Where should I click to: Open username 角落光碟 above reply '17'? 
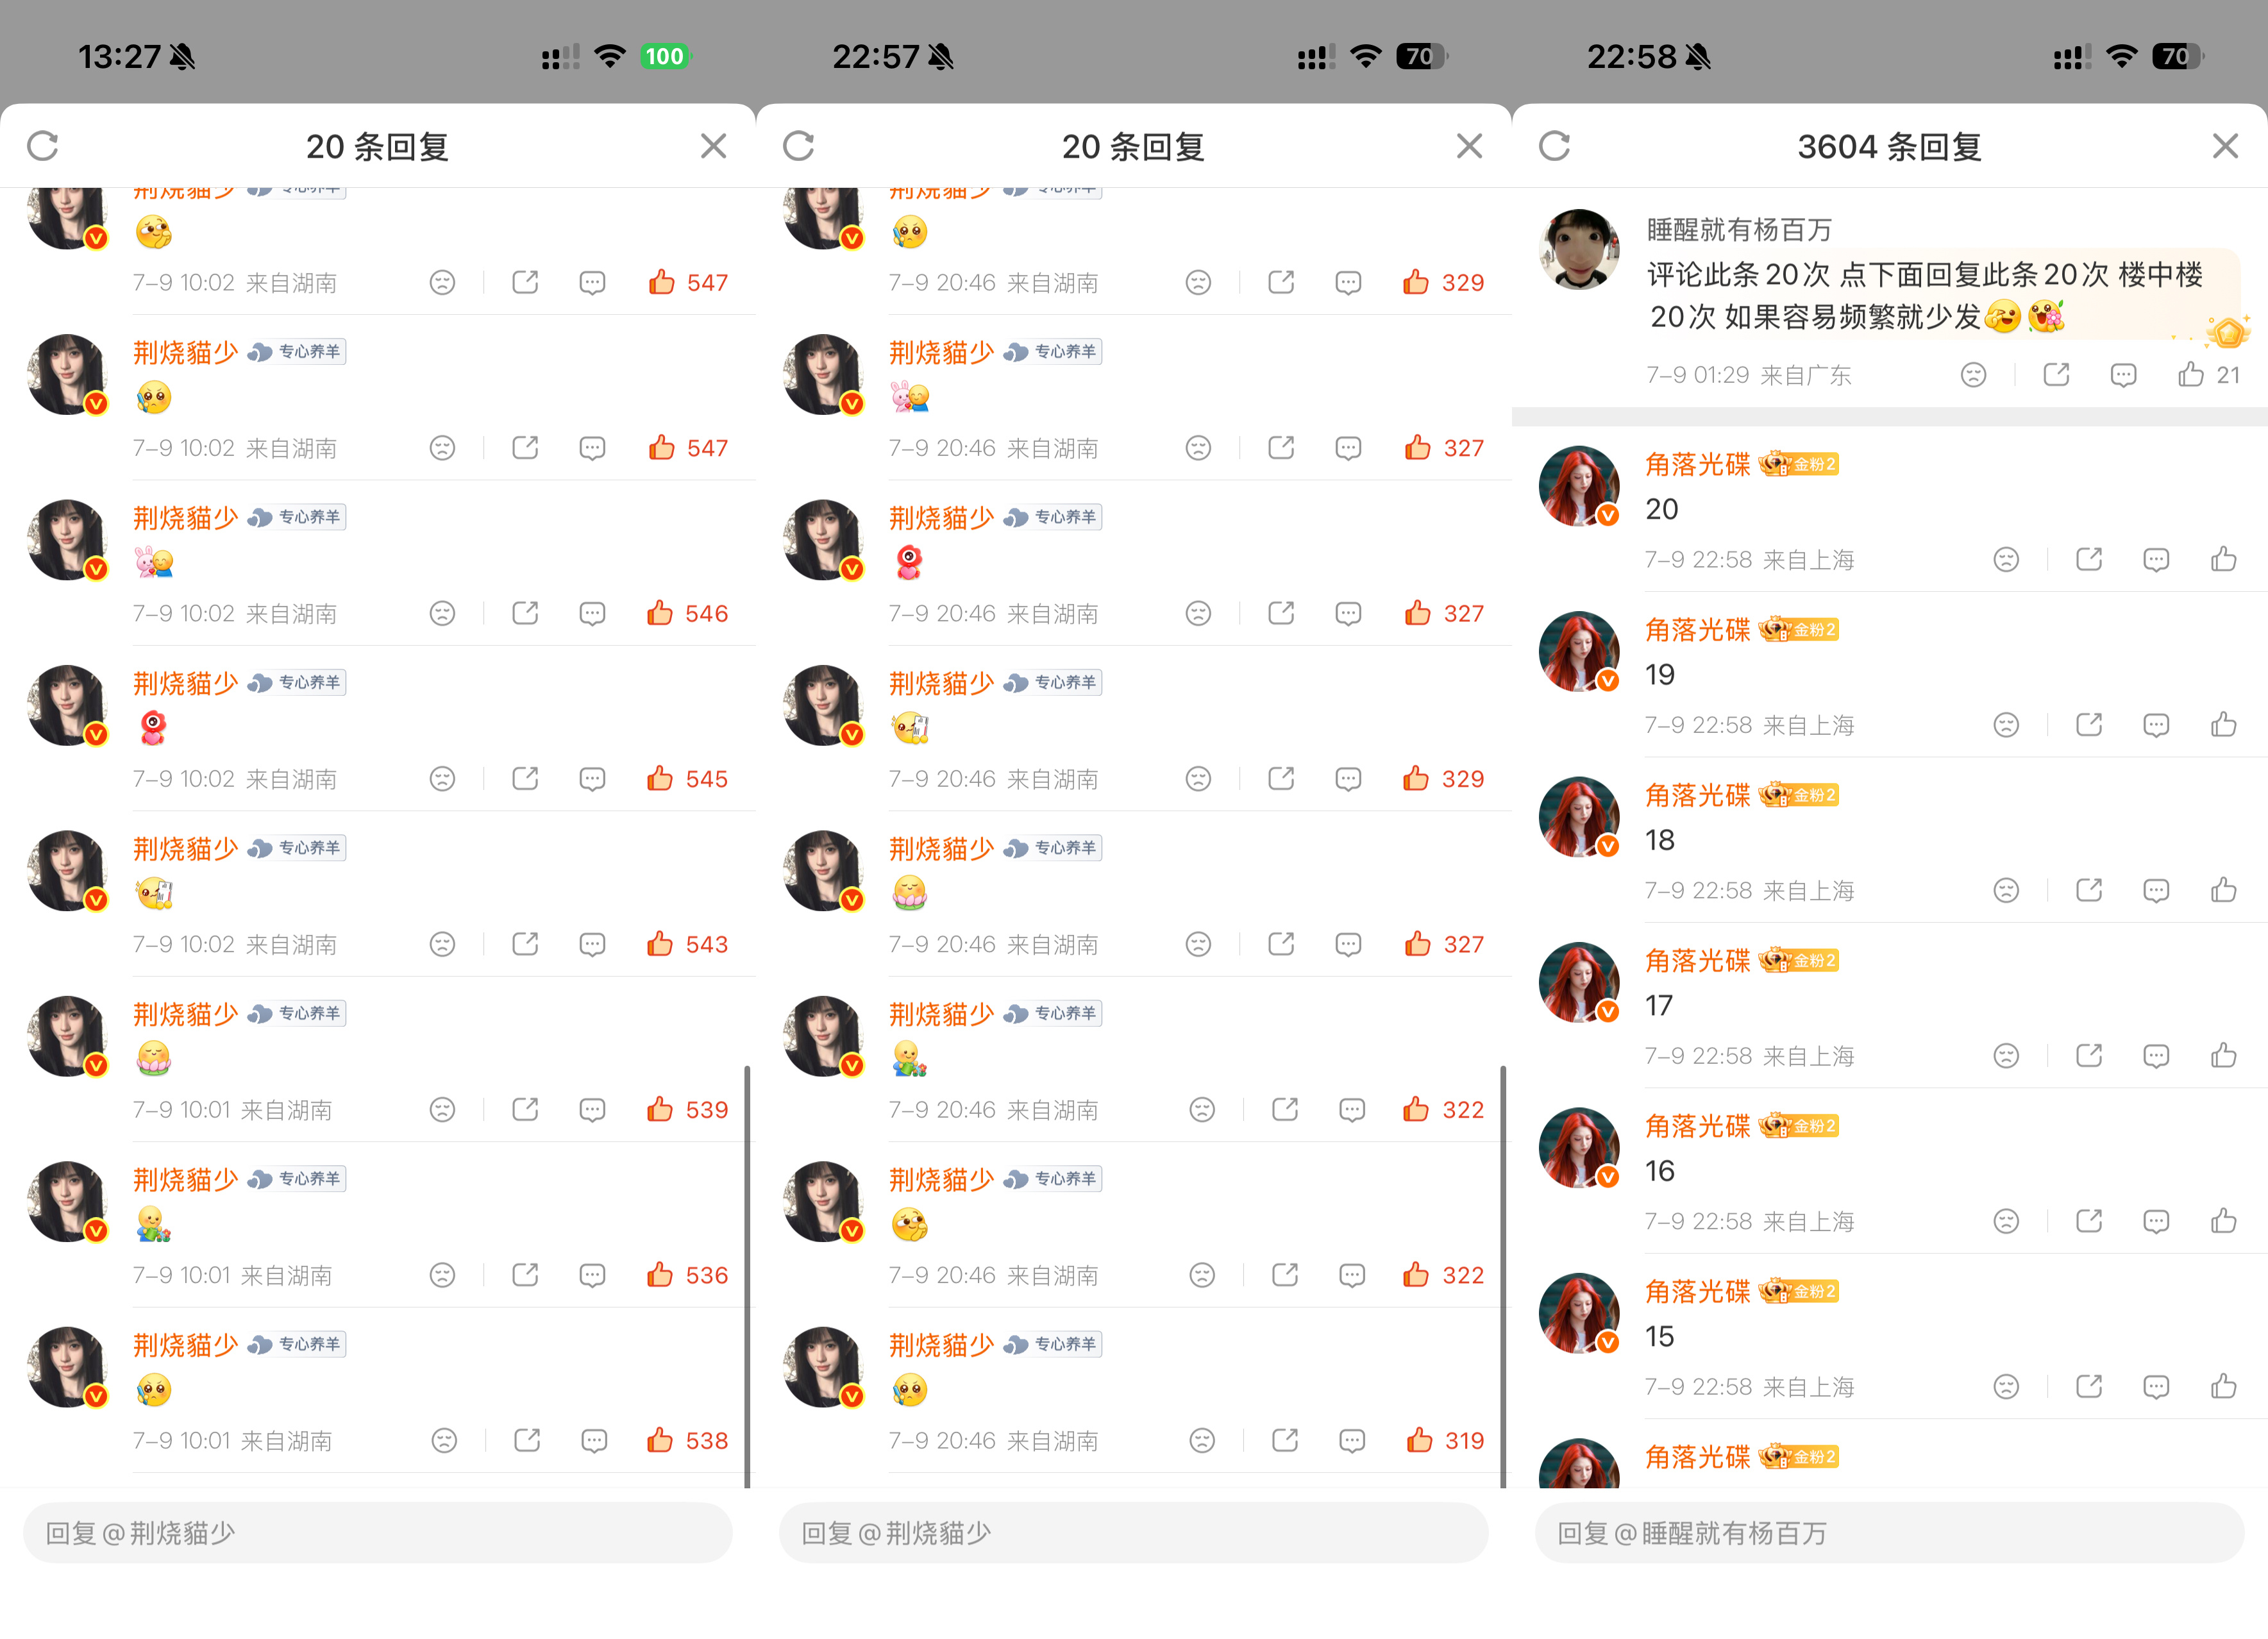coord(1698,960)
